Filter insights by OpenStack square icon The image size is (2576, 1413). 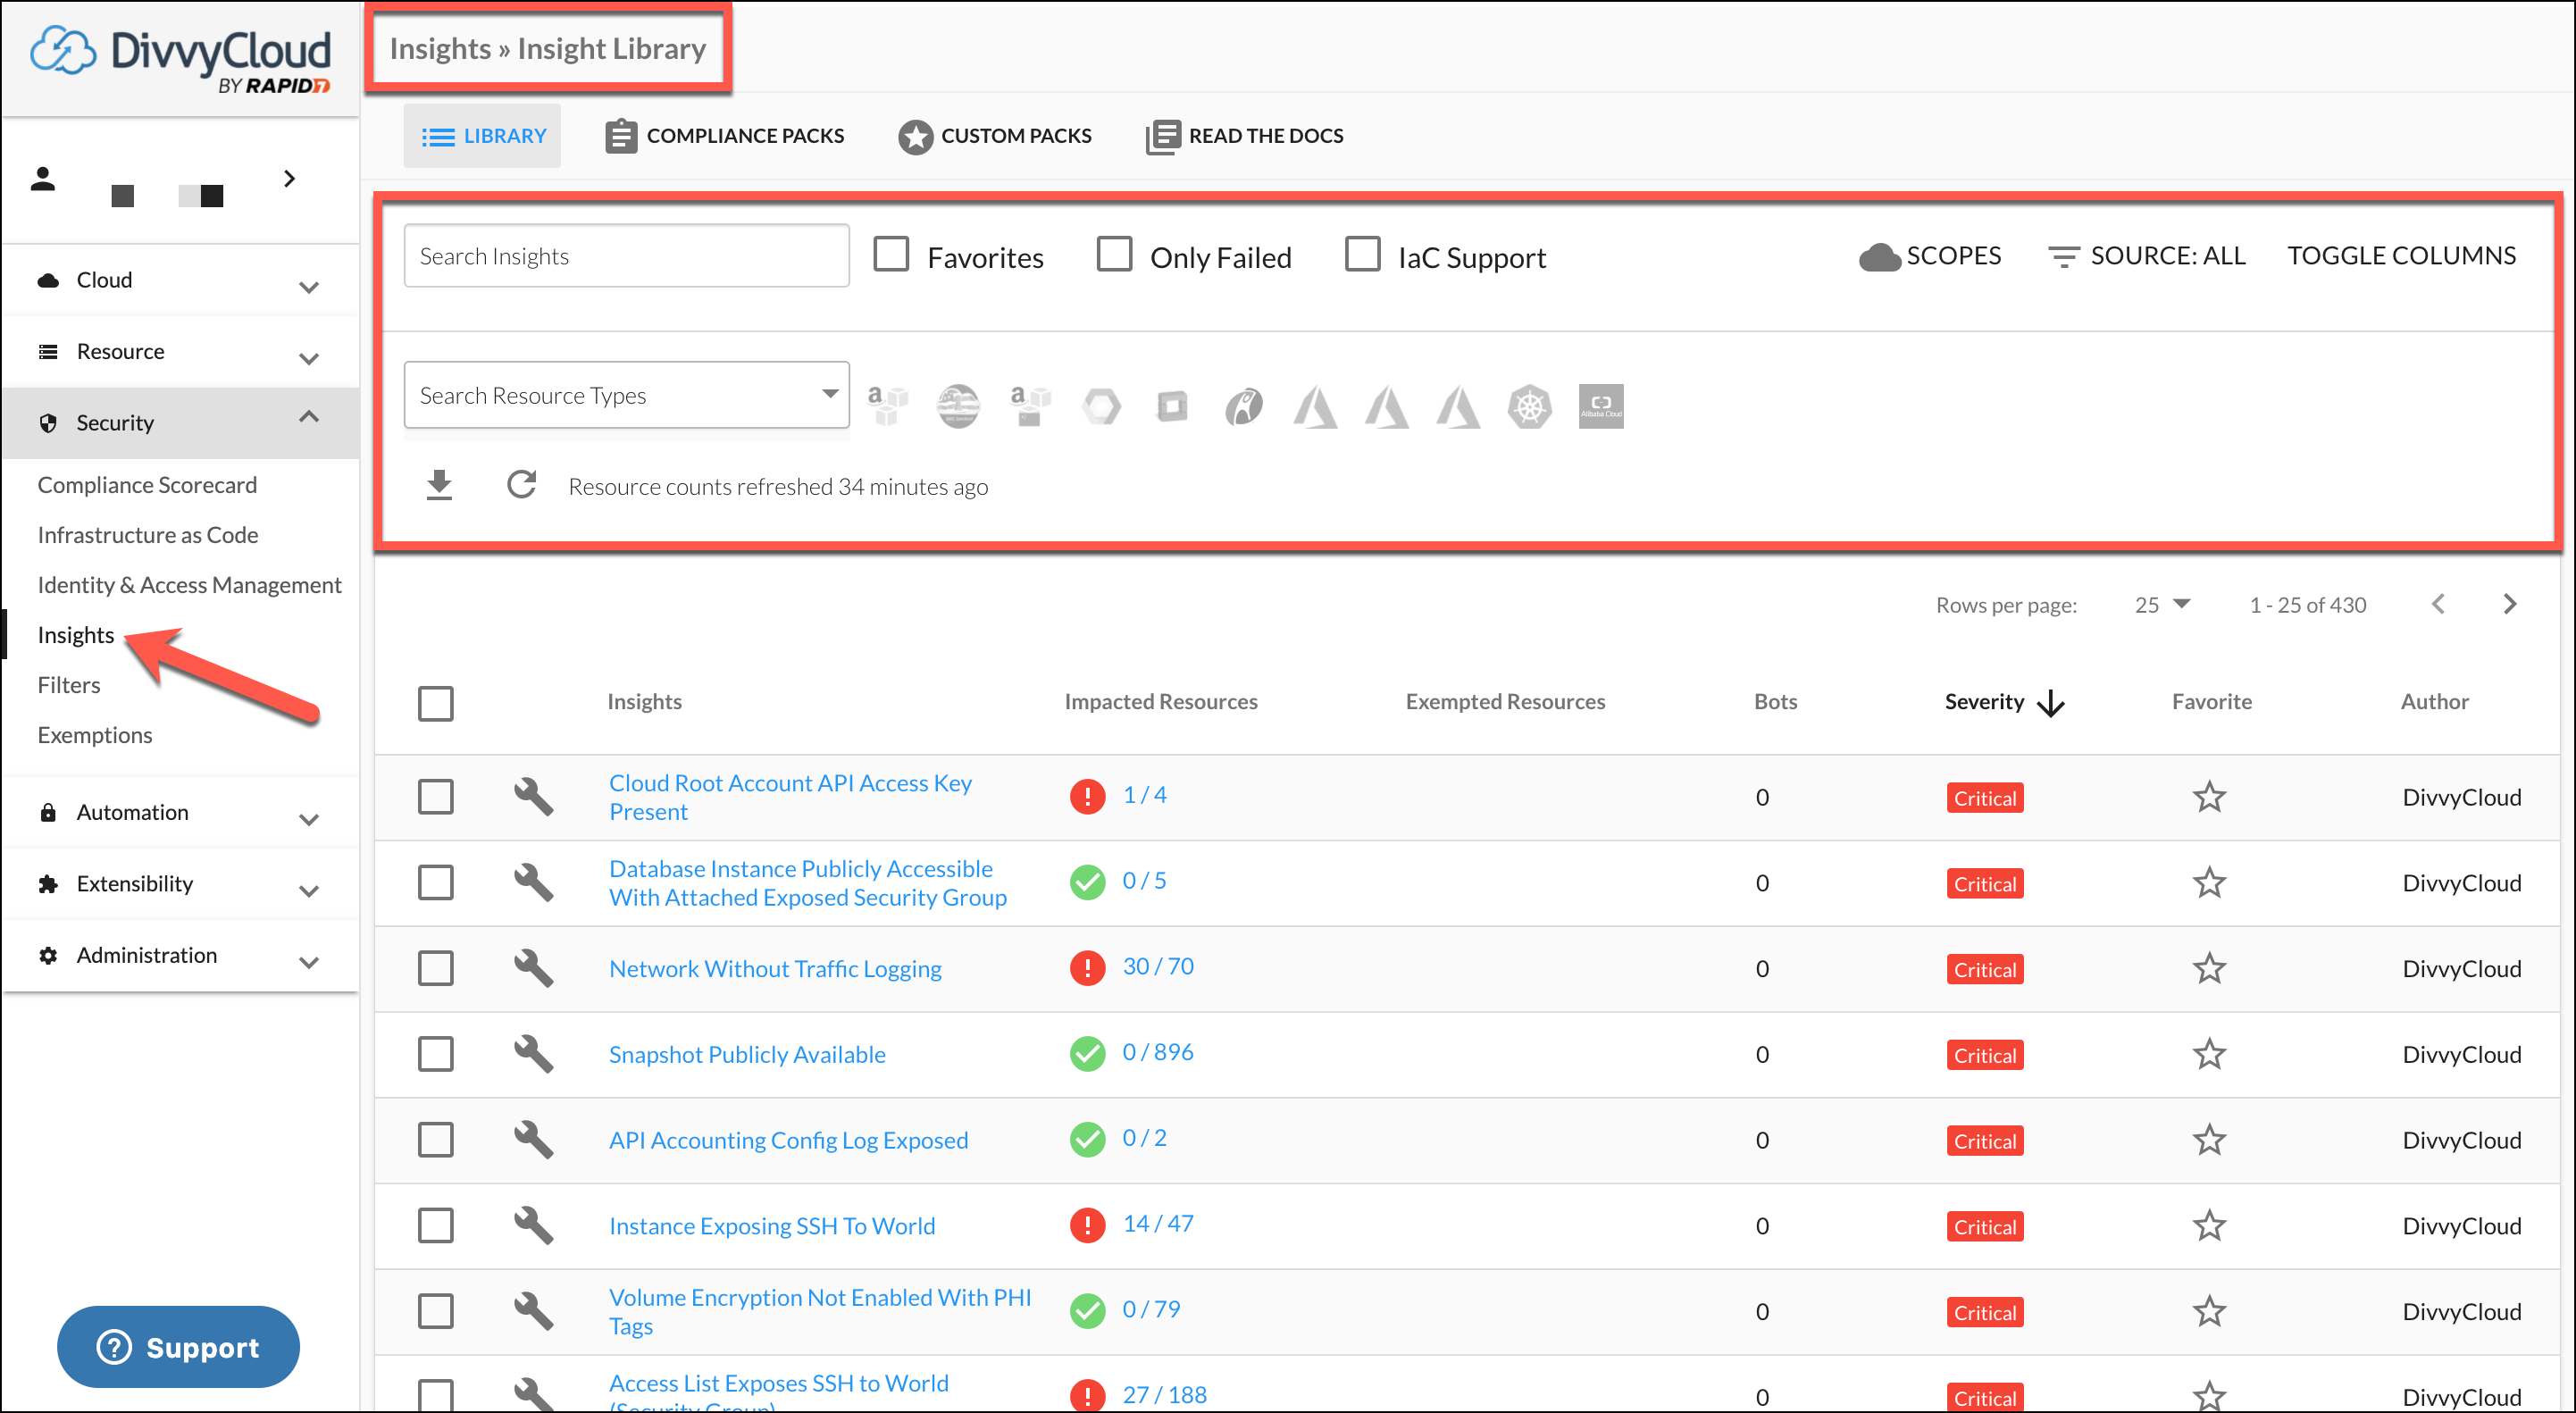1172,406
